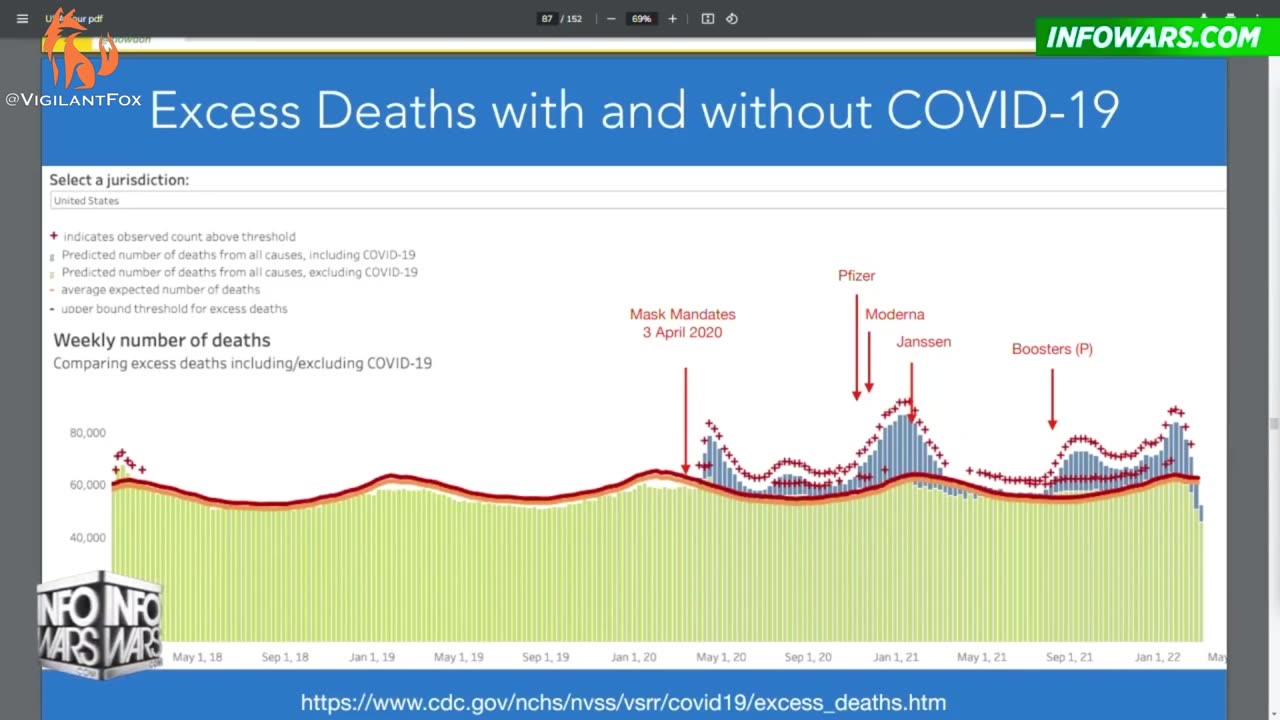The width and height of the screenshot is (1280, 720).
Task: Click legend entry 'indicates observed count above threshold'
Action: (x=179, y=237)
